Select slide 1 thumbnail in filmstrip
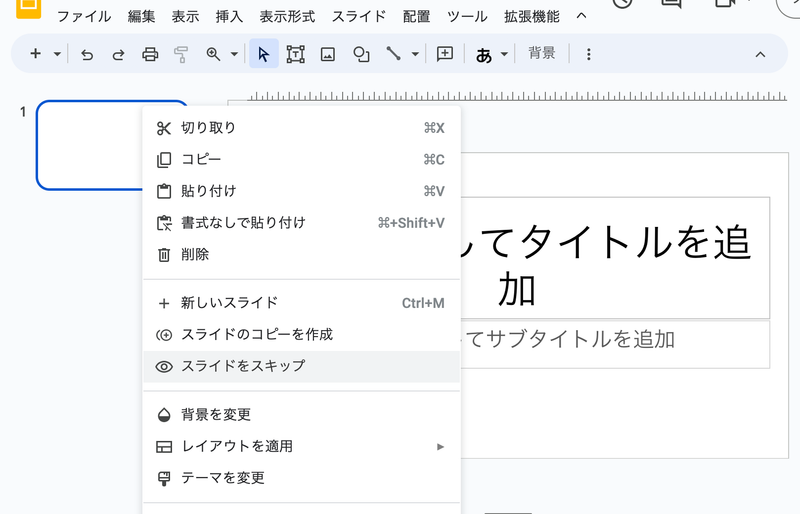 pyautogui.click(x=89, y=145)
